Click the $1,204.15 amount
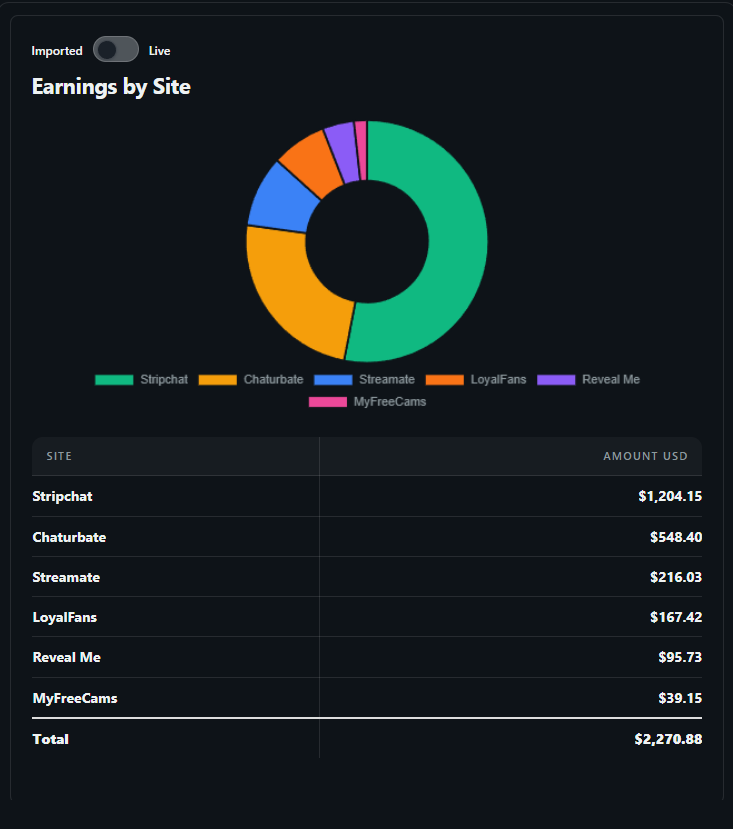This screenshot has width=733, height=829. (x=670, y=496)
